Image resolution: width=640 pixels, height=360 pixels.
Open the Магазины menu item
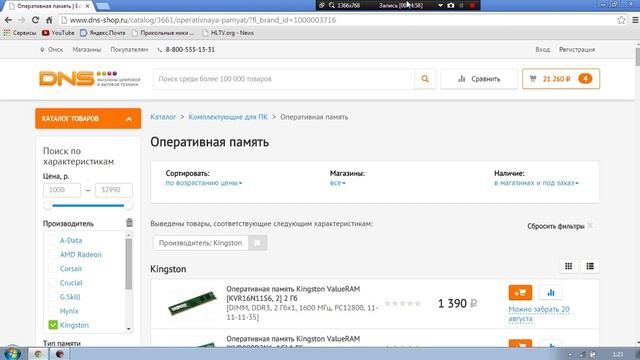87,49
